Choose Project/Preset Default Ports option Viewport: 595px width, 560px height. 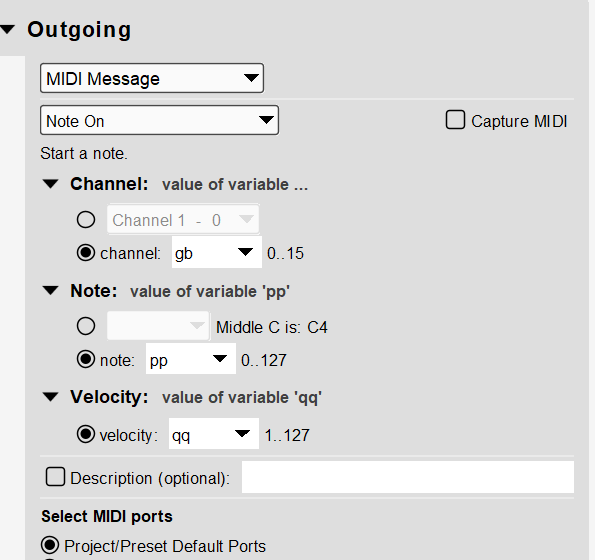pyautogui.click(x=50, y=546)
